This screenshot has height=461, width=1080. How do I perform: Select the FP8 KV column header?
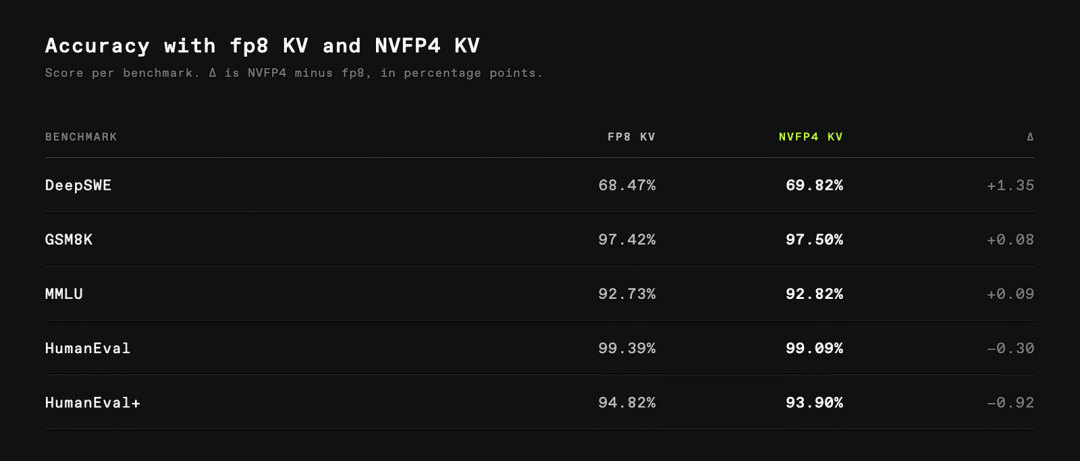[631, 136]
